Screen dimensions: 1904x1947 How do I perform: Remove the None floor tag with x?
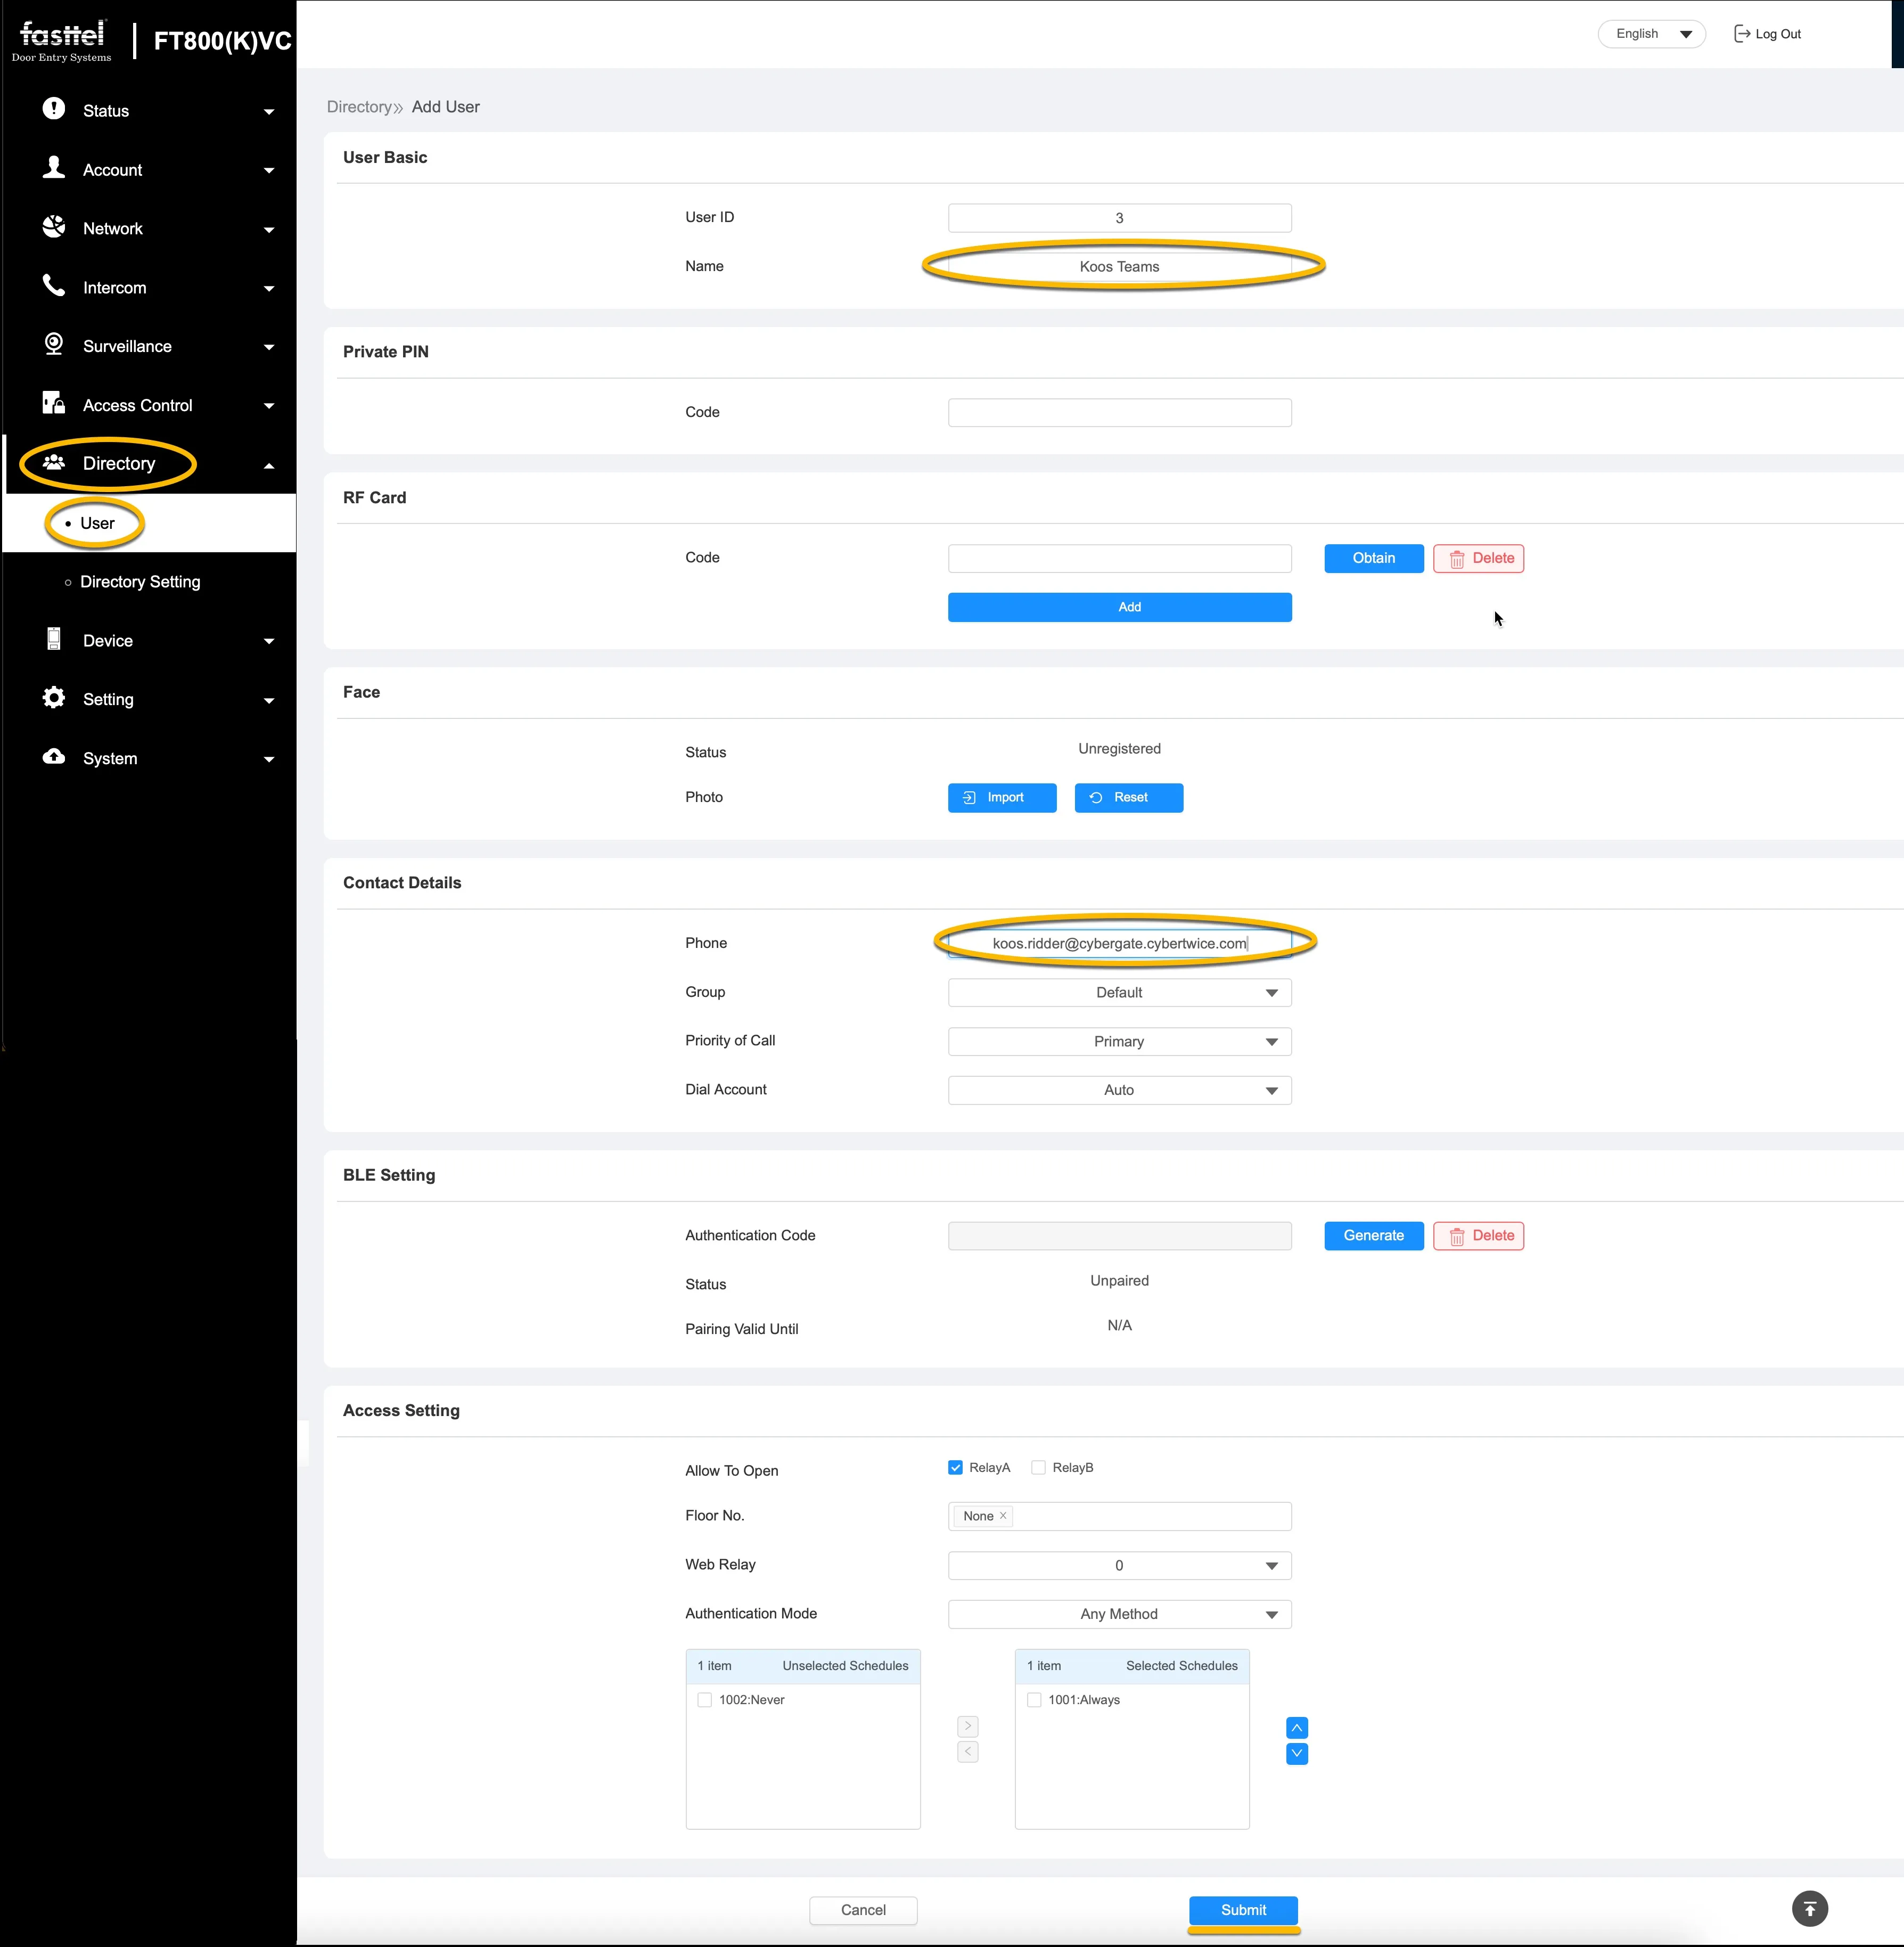tap(1003, 1516)
